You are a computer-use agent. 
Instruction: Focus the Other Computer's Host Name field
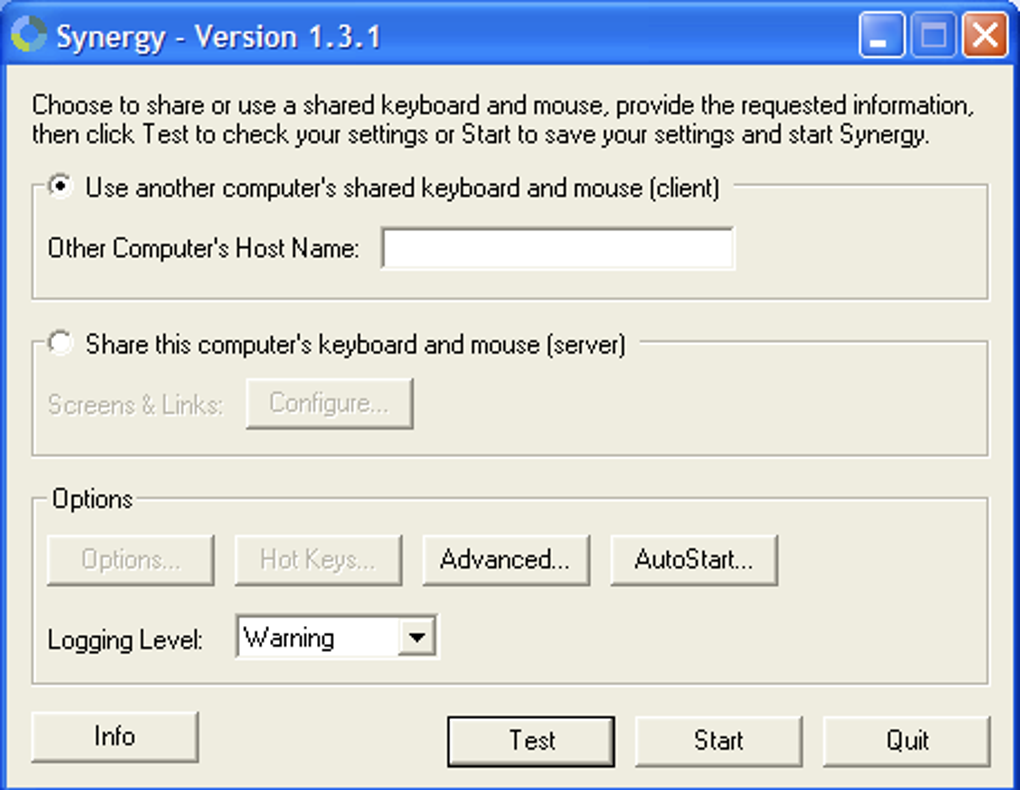557,247
